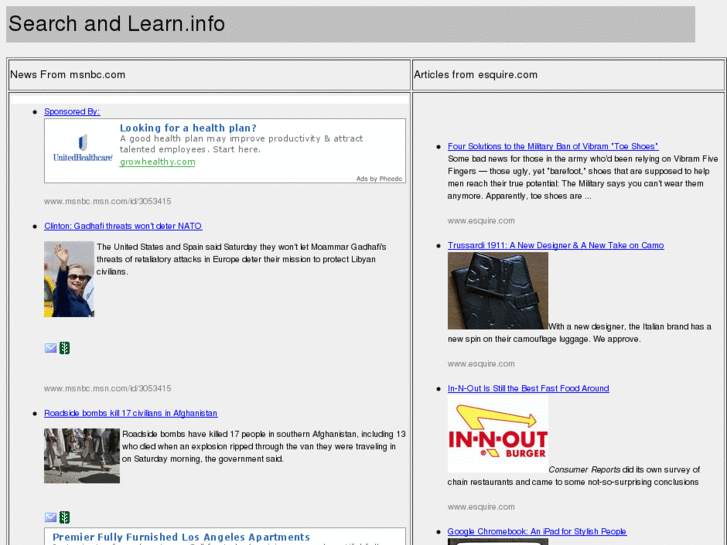Open 'Google Chromebook: An iPad for Stylish People' link
Screen dimensions: 727x545
(x=536, y=531)
